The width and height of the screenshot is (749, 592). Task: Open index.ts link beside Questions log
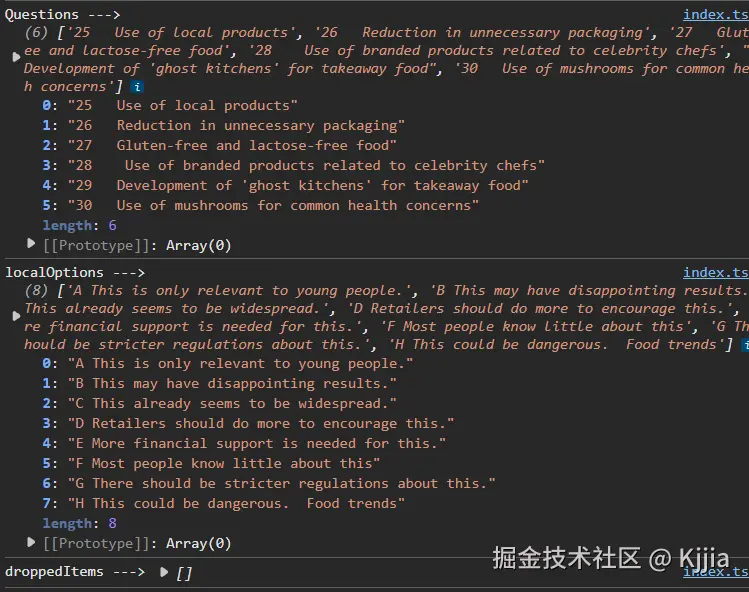pos(715,14)
